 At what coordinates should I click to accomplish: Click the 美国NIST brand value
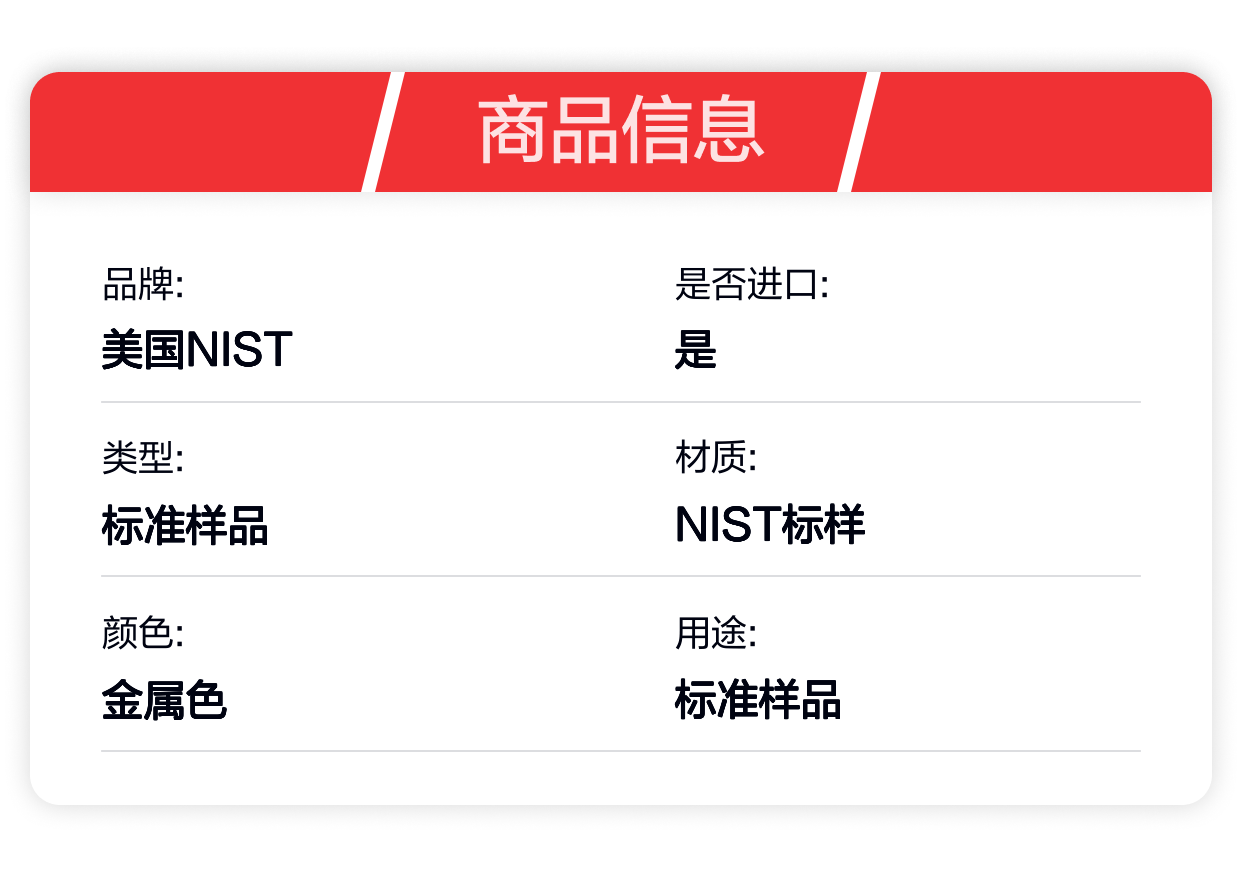coord(197,350)
